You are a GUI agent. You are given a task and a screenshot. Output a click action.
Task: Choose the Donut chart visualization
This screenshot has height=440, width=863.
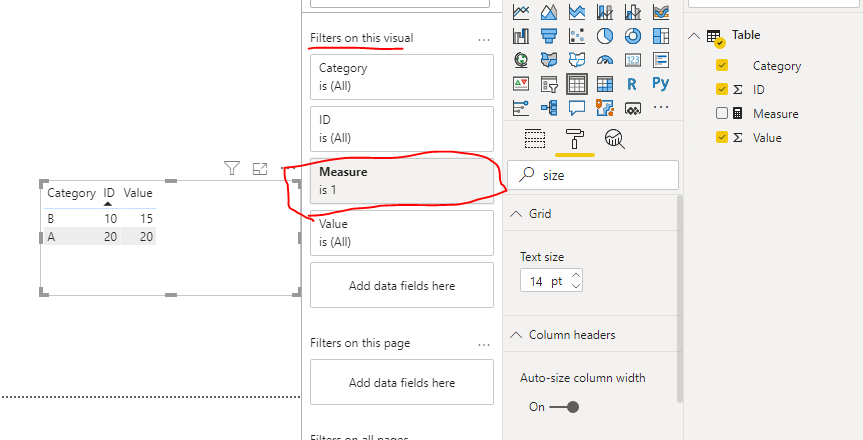[633, 36]
